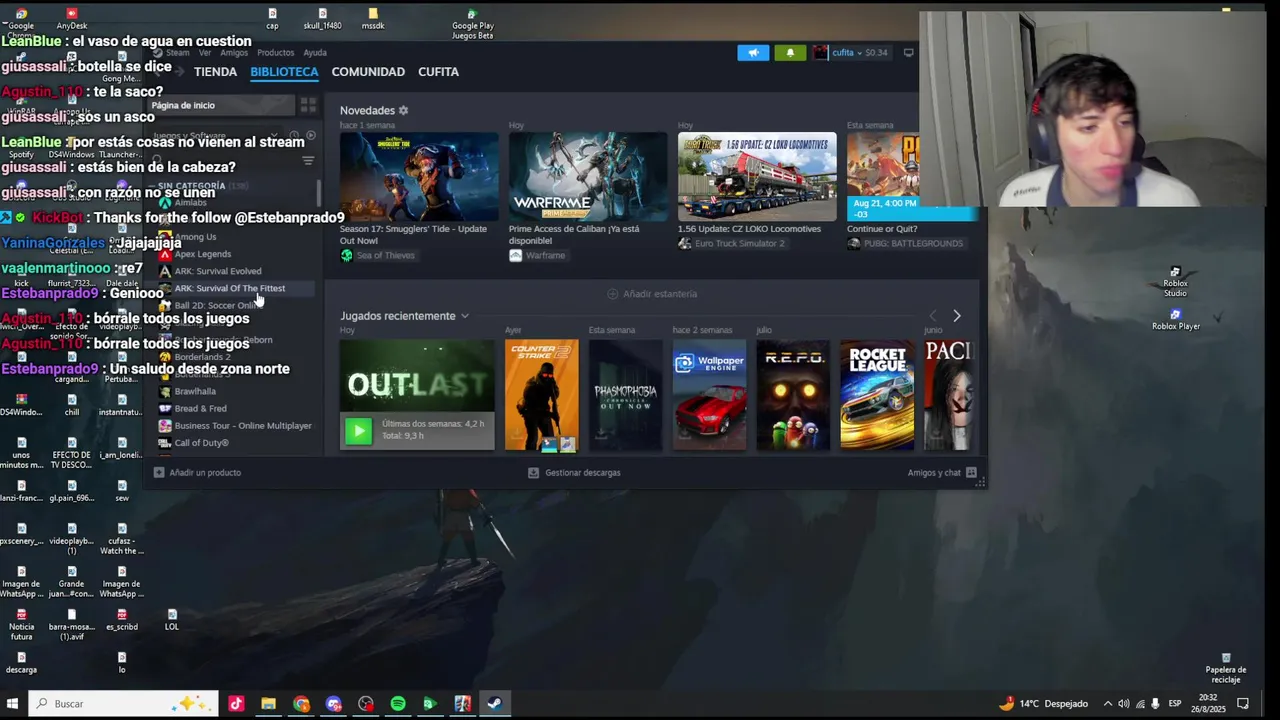The image size is (1280, 720).
Task: Open the LOL desktop file icon
Action: (x=172, y=620)
